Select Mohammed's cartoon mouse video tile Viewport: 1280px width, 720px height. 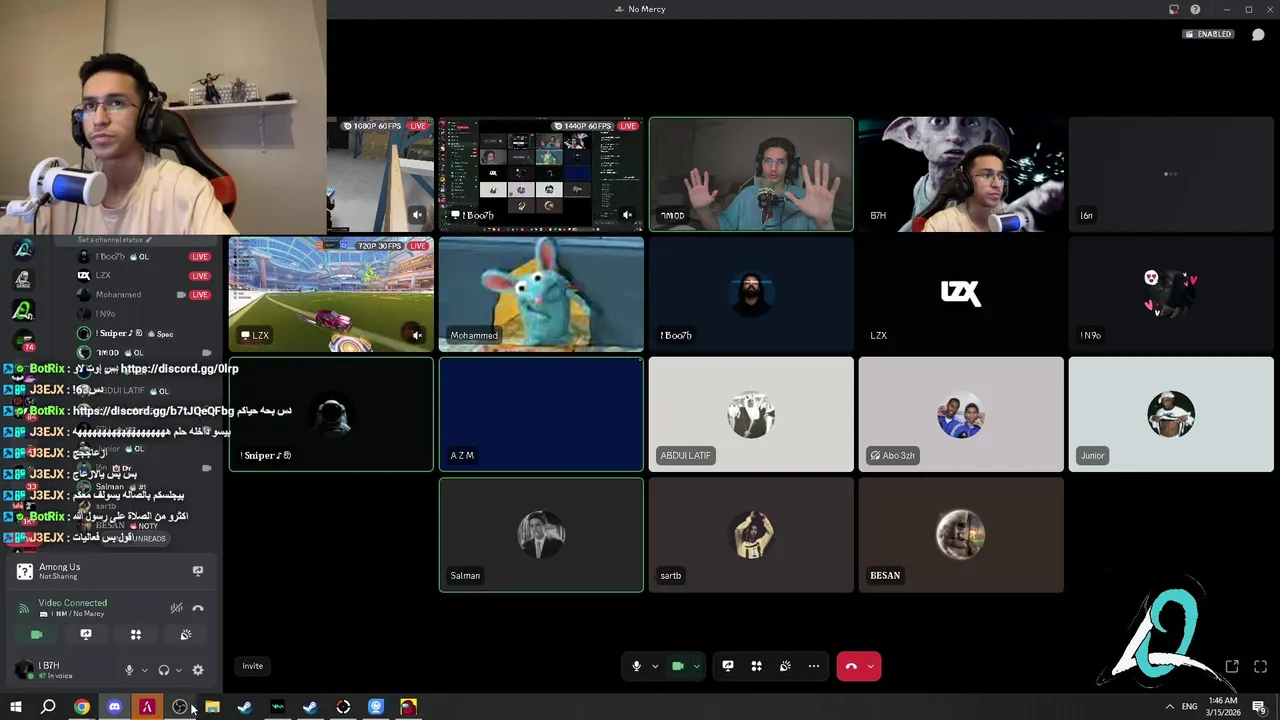(541, 294)
